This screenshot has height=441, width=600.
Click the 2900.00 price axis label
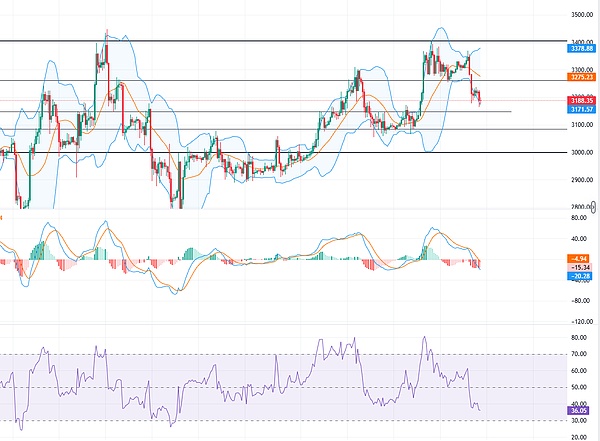(568, 179)
